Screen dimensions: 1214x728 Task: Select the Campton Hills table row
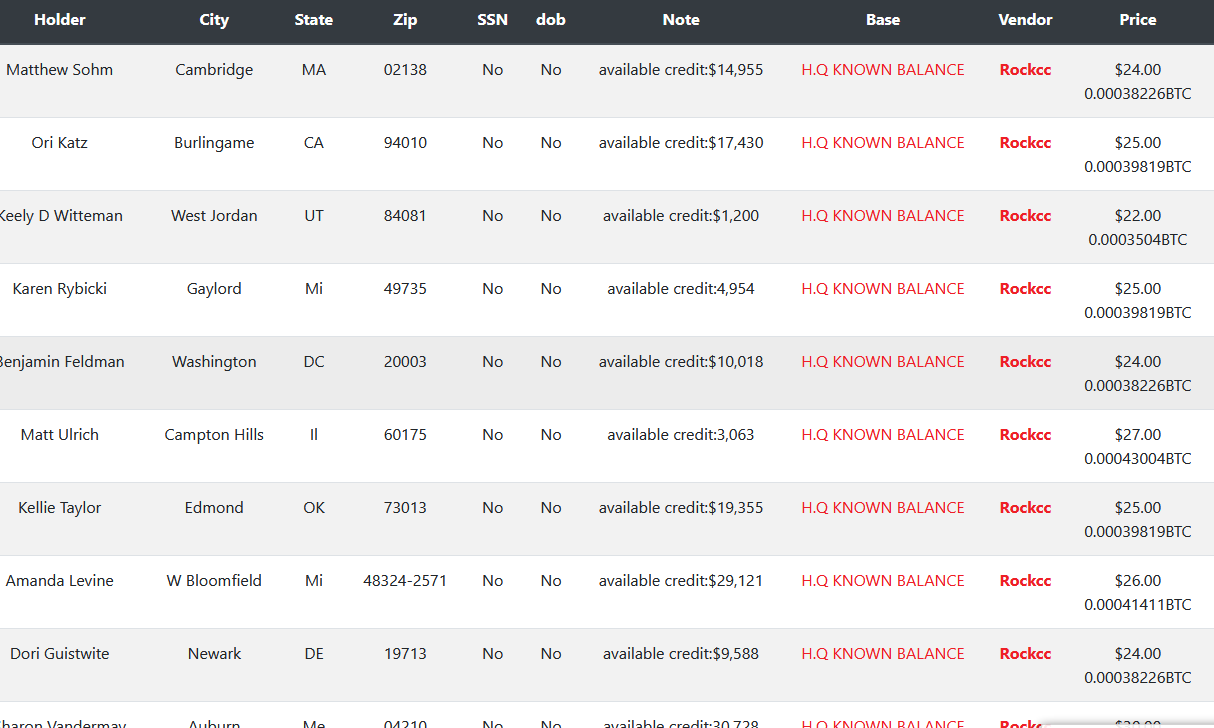click(x=607, y=446)
